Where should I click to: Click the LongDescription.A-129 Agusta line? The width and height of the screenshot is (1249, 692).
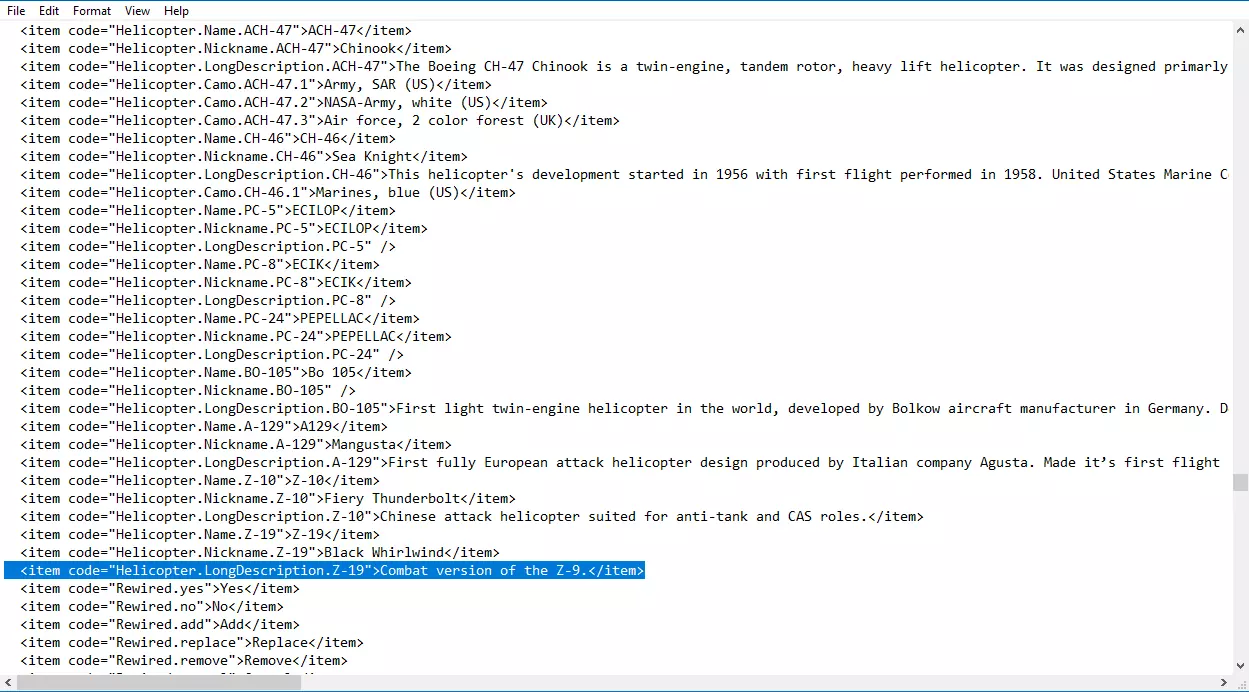pos(620,463)
